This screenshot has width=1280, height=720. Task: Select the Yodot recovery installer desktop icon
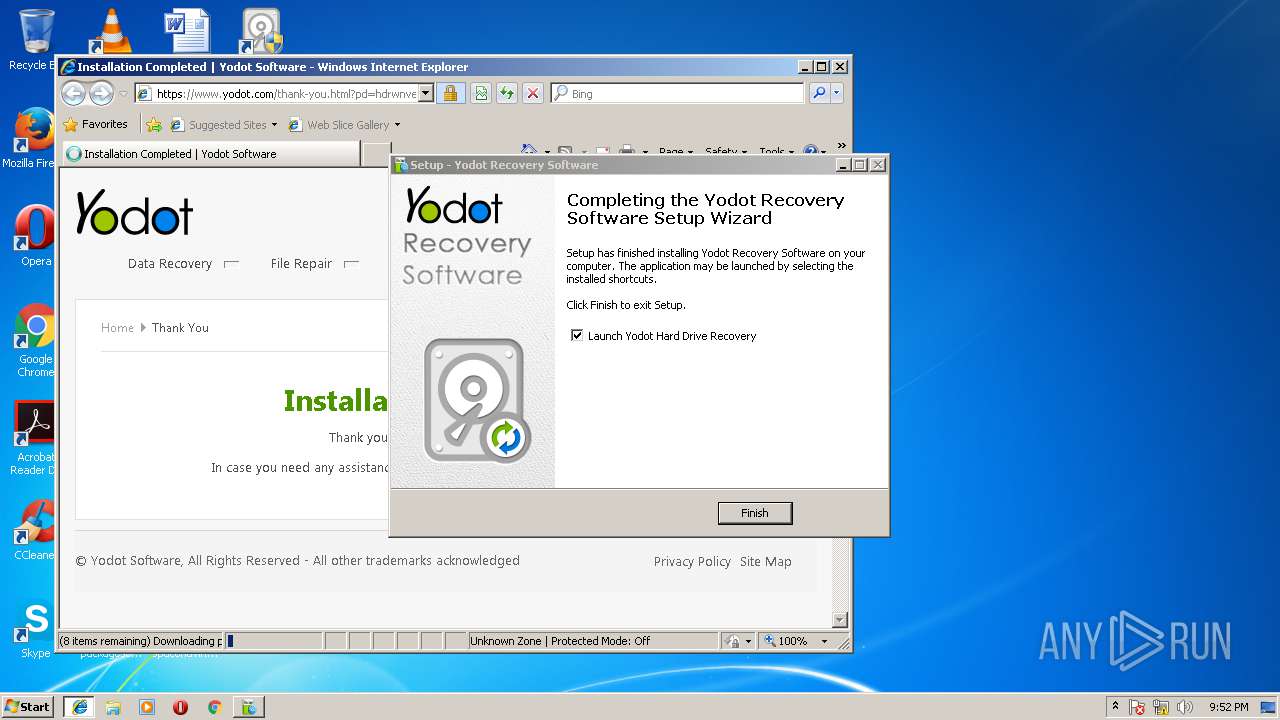pos(261,32)
